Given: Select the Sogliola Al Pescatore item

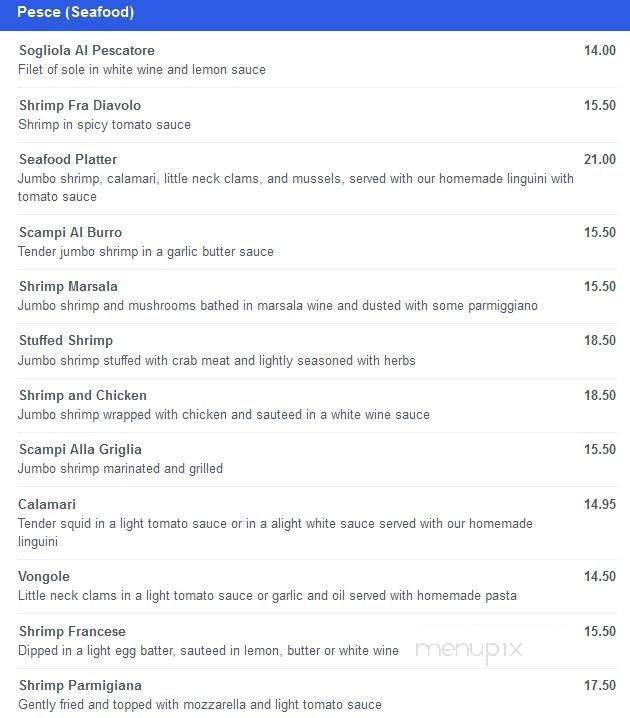Looking at the screenshot, I should [87, 50].
